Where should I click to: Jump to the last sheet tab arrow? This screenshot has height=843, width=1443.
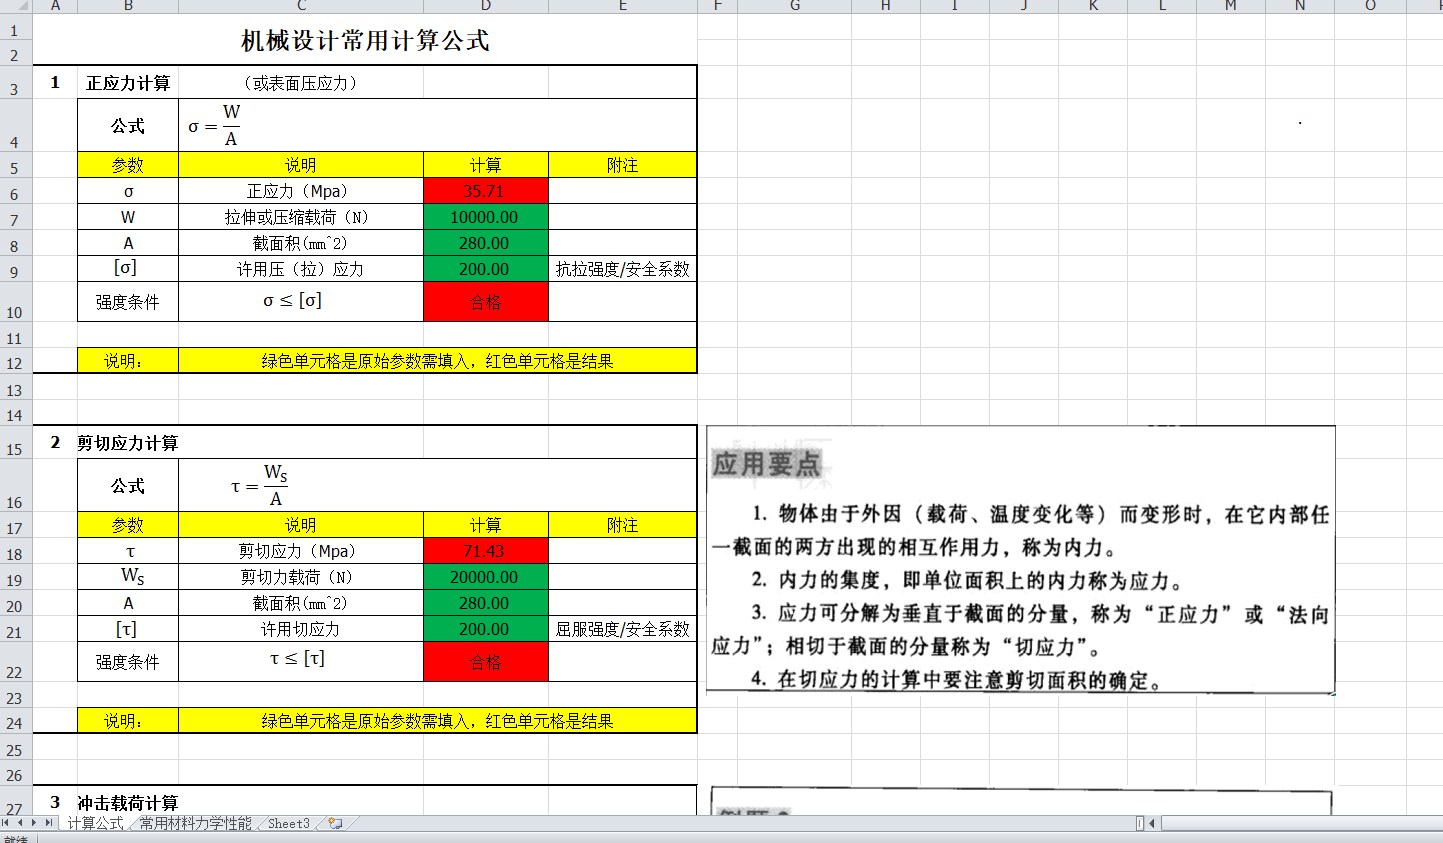[x=48, y=823]
